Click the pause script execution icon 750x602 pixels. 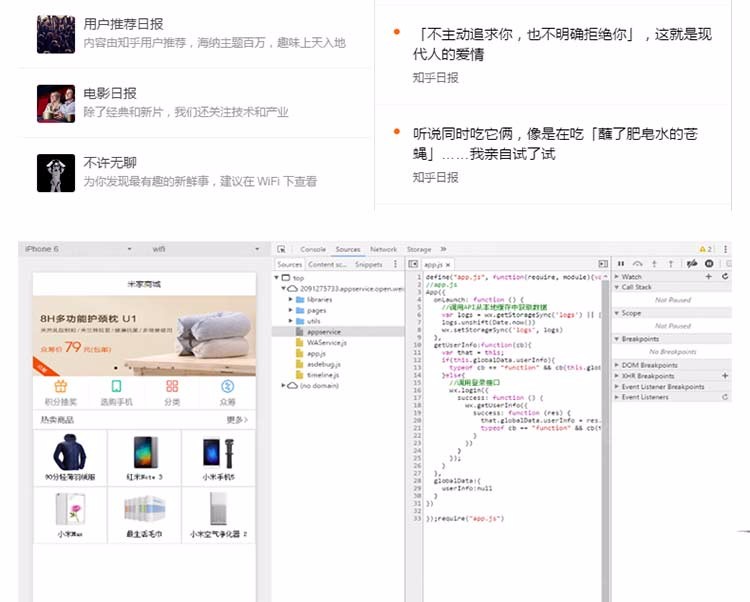click(x=621, y=263)
